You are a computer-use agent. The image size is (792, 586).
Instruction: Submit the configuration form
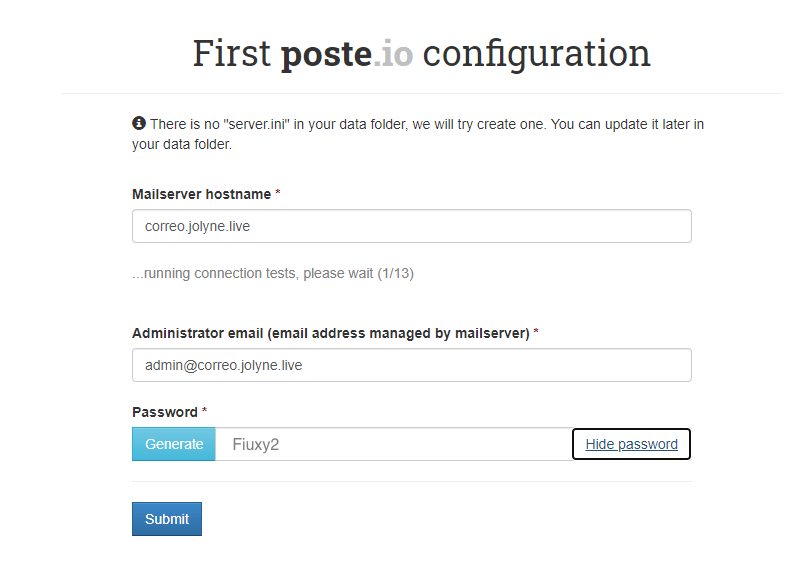(166, 519)
